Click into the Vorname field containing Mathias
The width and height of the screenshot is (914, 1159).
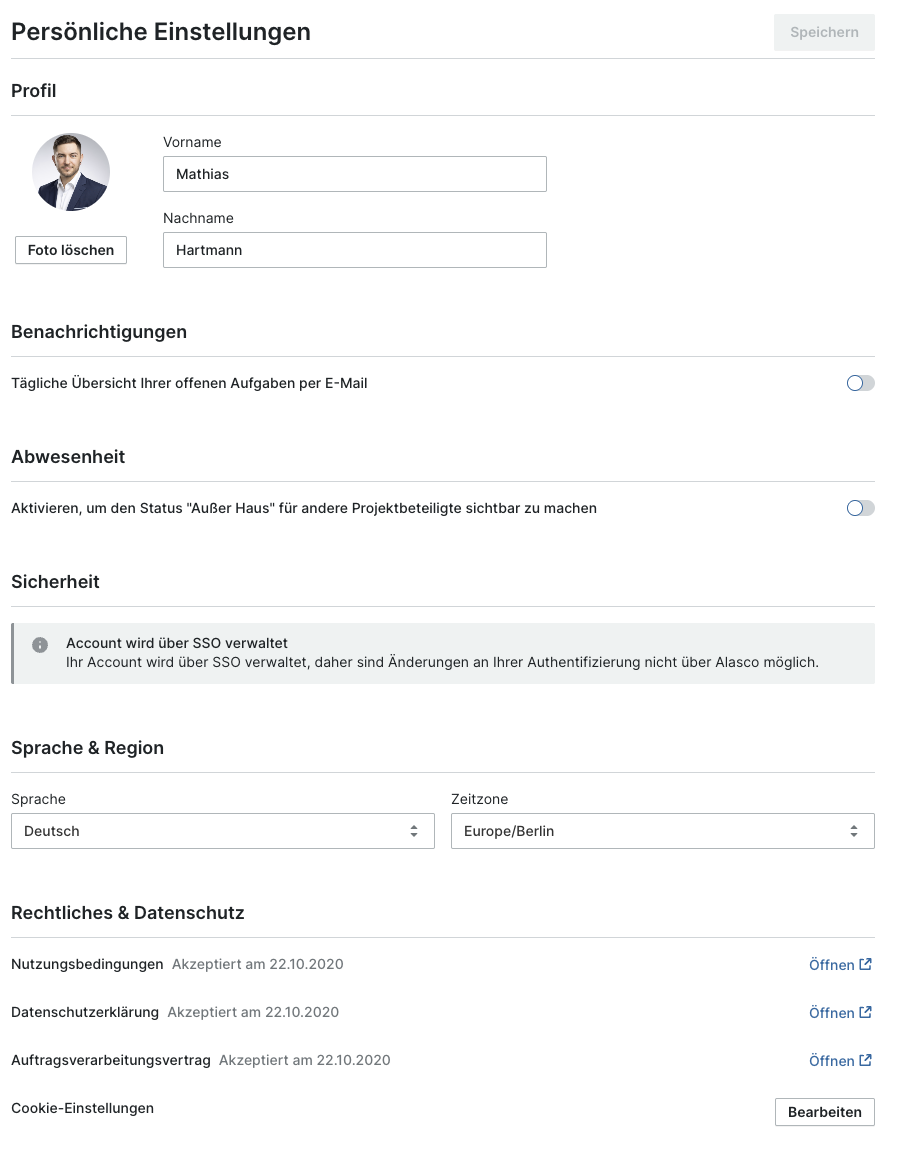[355, 174]
